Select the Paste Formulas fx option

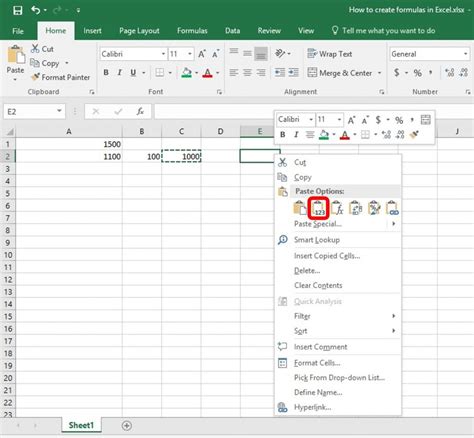point(337,208)
